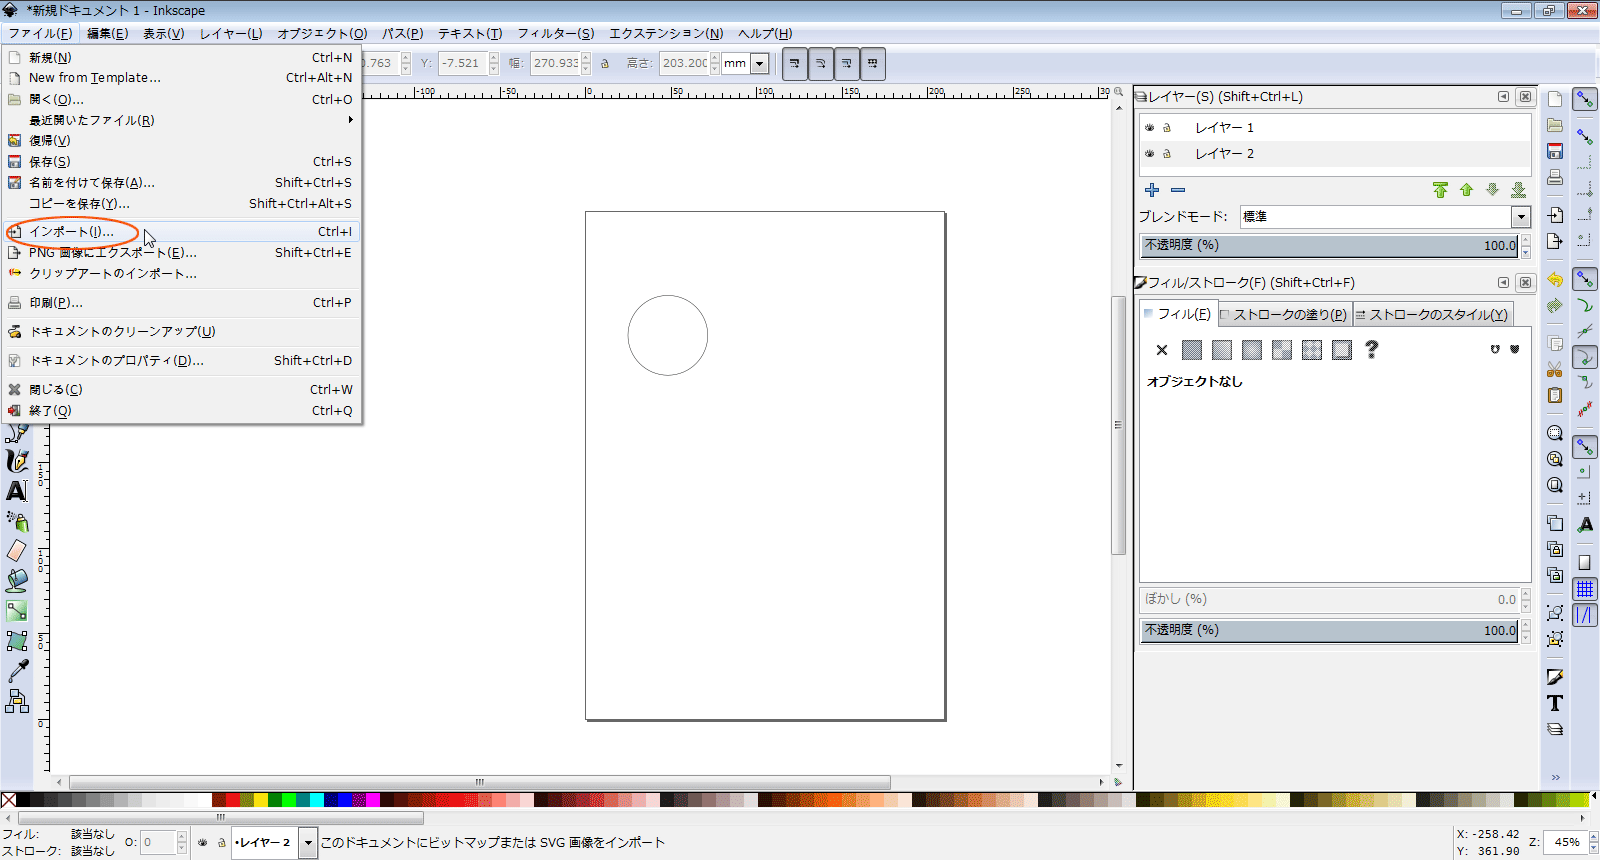1600x860 pixels.
Task: Expand the current layer selector in status bar
Action: pyautogui.click(x=309, y=842)
